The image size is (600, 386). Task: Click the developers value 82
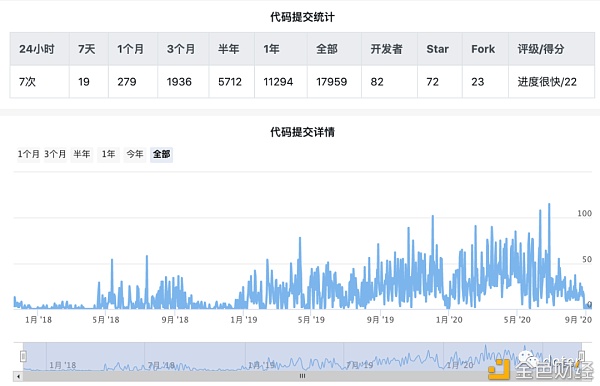(390, 82)
